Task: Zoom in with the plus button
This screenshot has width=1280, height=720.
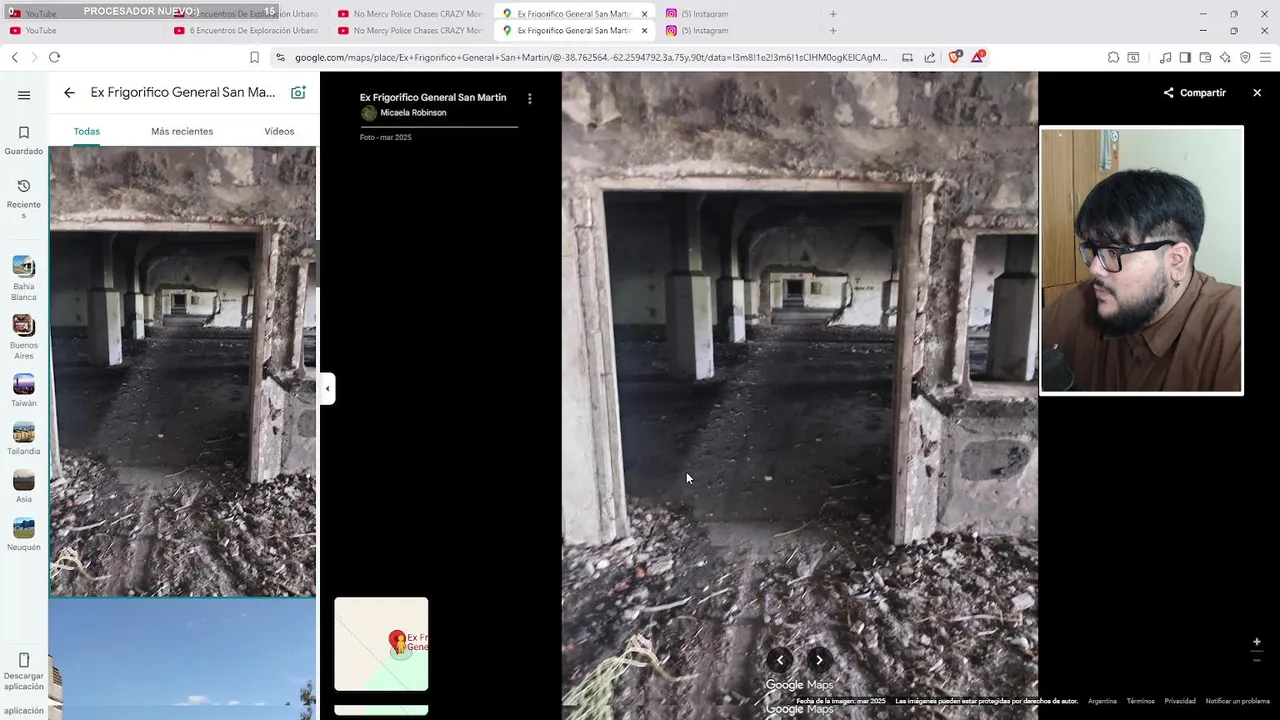Action: (1257, 642)
